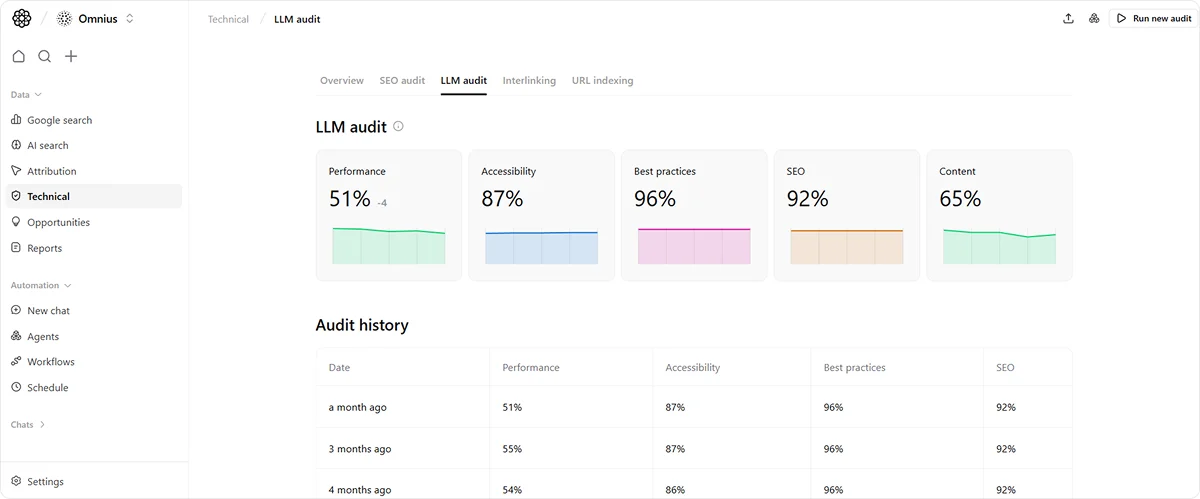Click the upload/share icon in top bar
The width and height of the screenshot is (1200, 499).
click(x=1068, y=18)
